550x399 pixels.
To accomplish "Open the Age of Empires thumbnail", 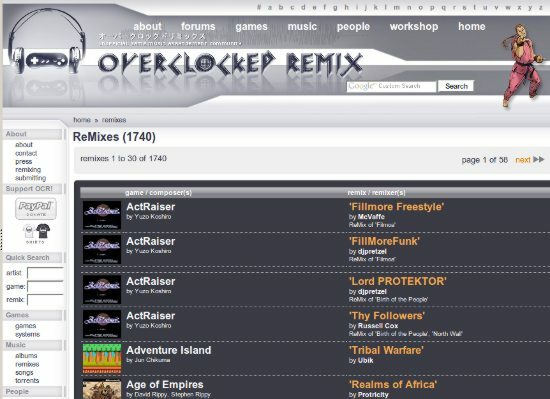I will (102, 389).
